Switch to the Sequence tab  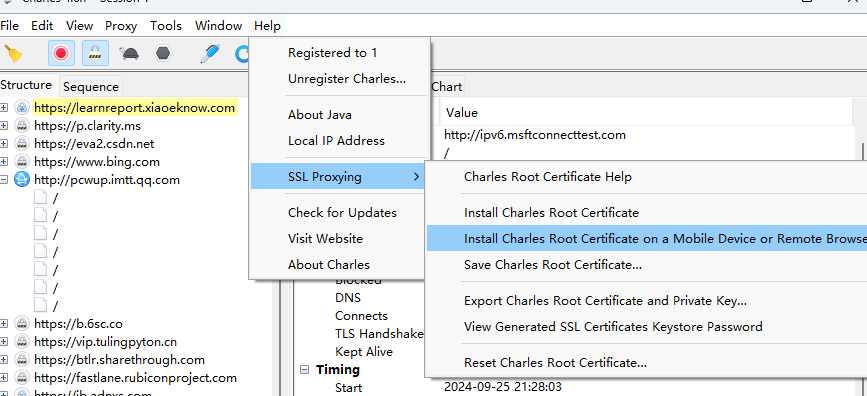tap(91, 87)
